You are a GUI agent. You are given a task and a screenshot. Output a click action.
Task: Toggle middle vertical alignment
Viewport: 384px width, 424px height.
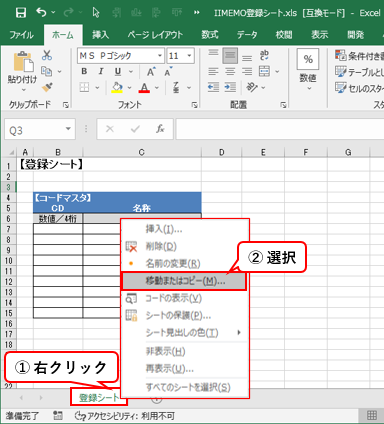pos(230,55)
